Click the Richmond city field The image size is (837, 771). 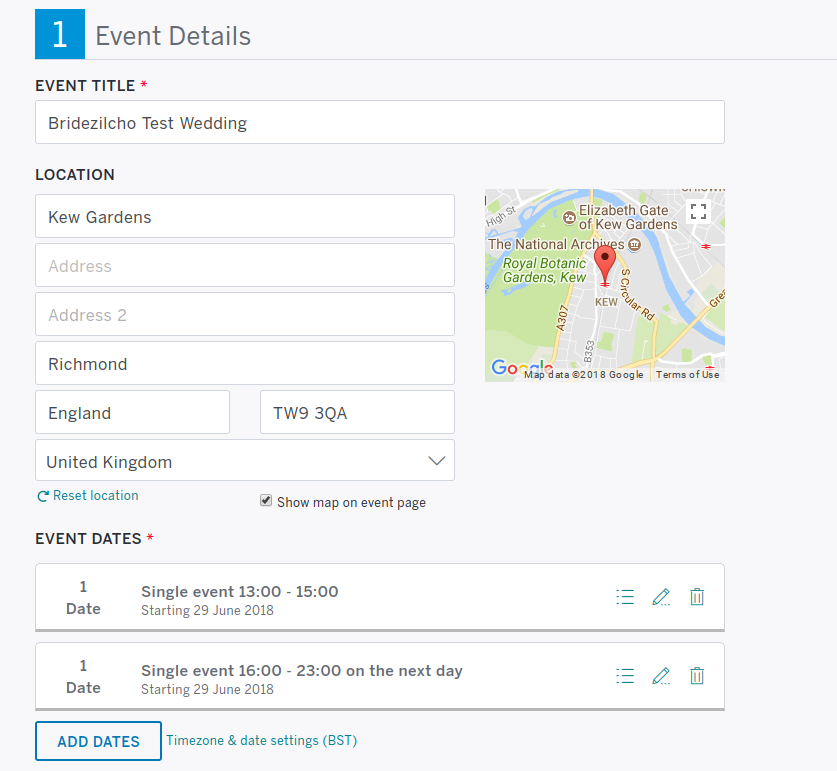point(245,364)
